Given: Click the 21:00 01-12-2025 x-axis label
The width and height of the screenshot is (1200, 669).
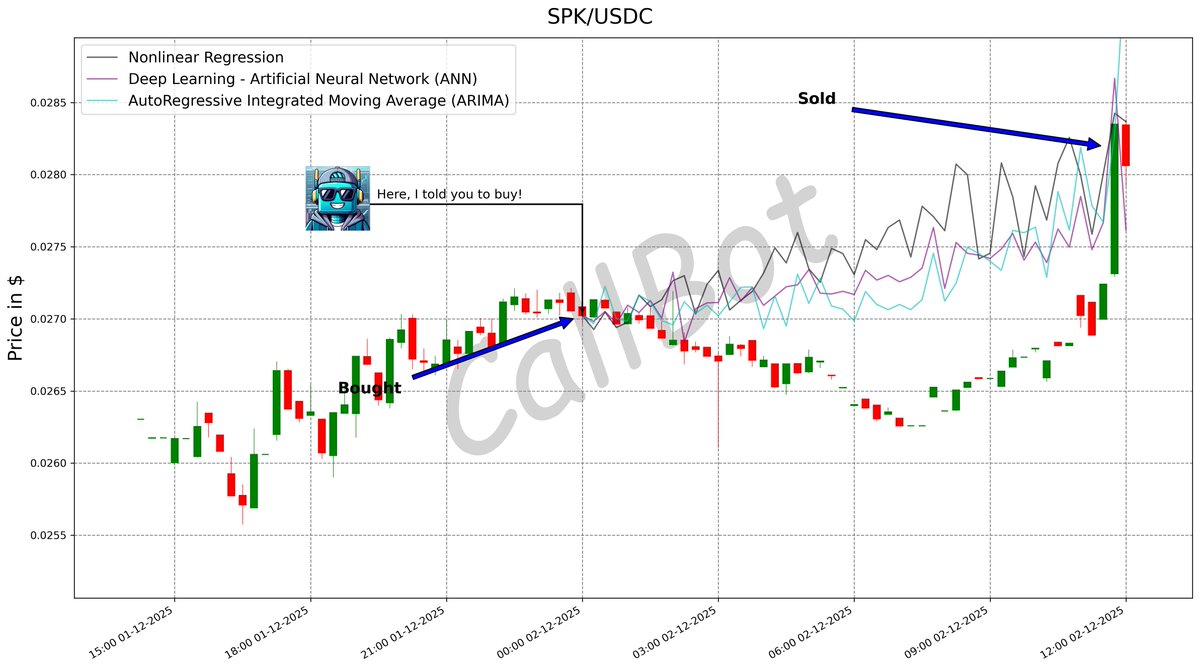Looking at the screenshot, I should [405, 632].
